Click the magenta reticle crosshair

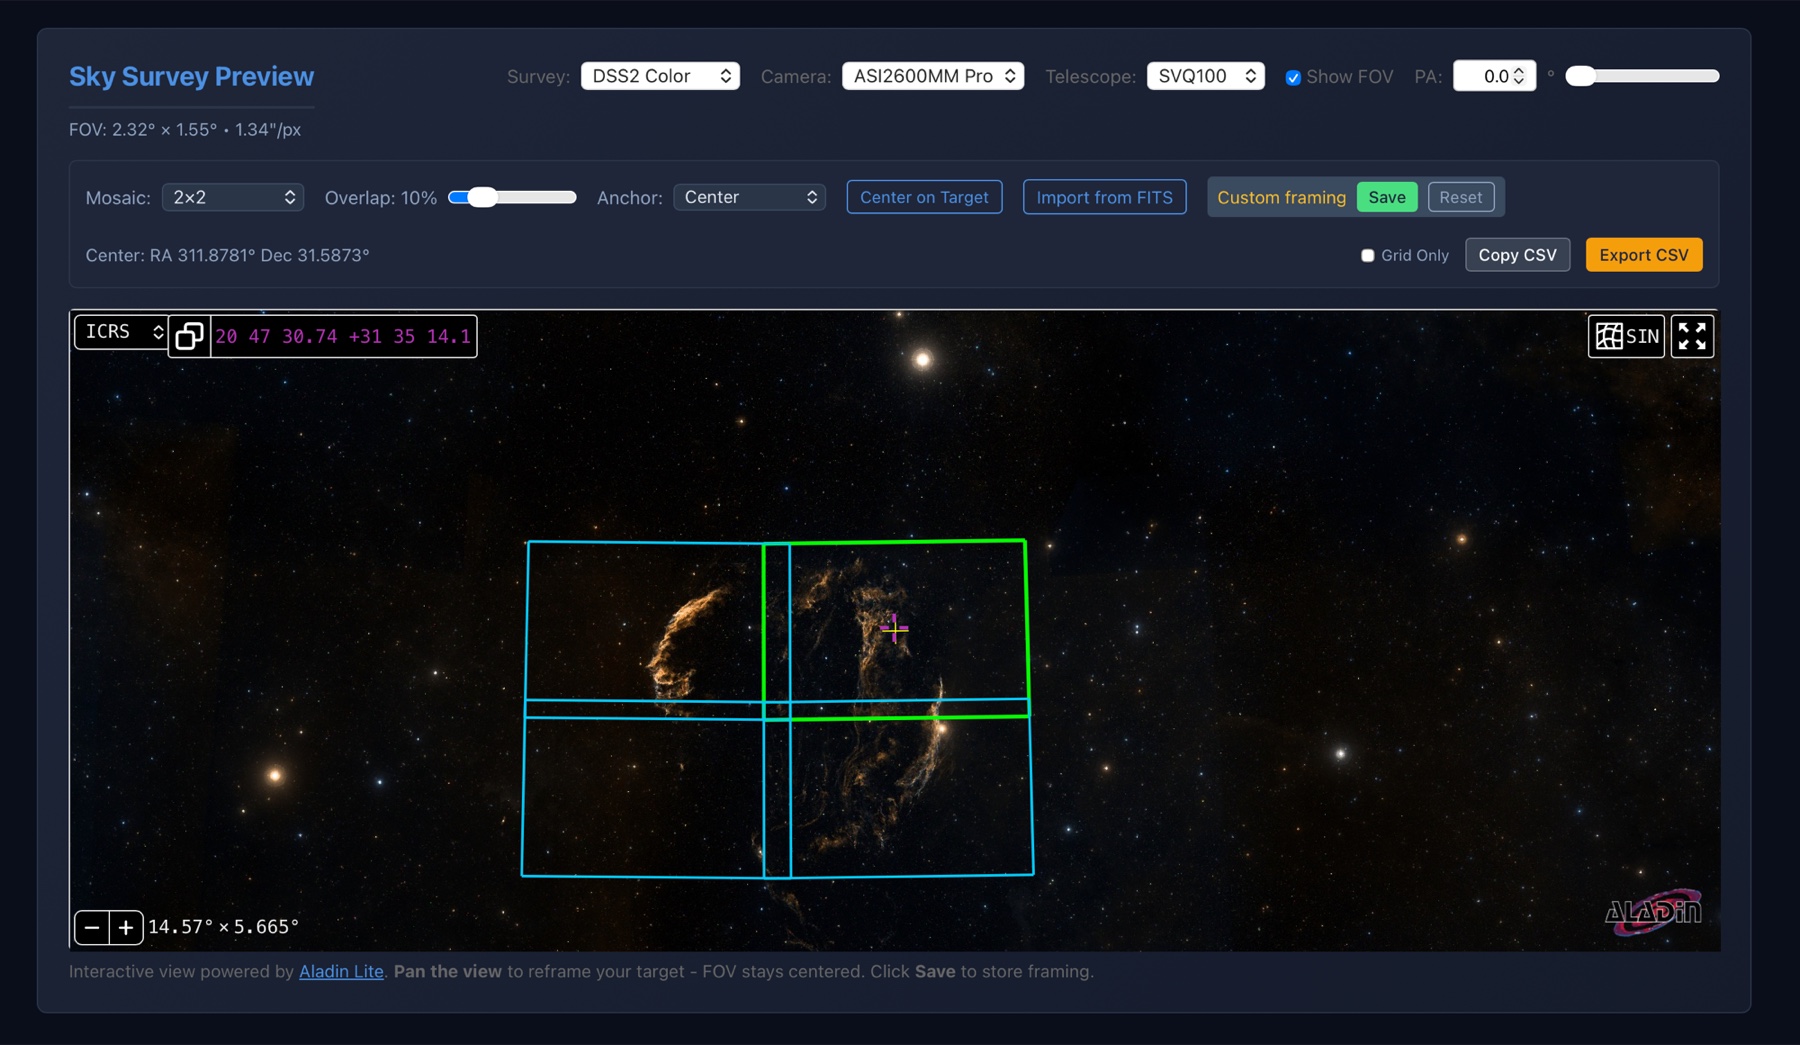point(894,628)
